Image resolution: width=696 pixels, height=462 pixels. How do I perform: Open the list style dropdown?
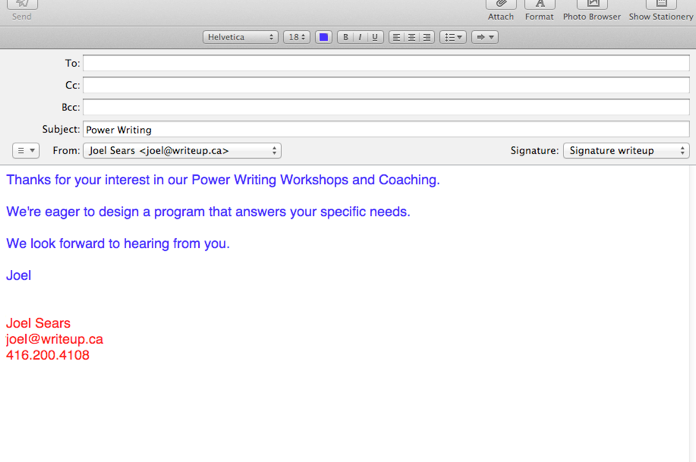pos(453,37)
